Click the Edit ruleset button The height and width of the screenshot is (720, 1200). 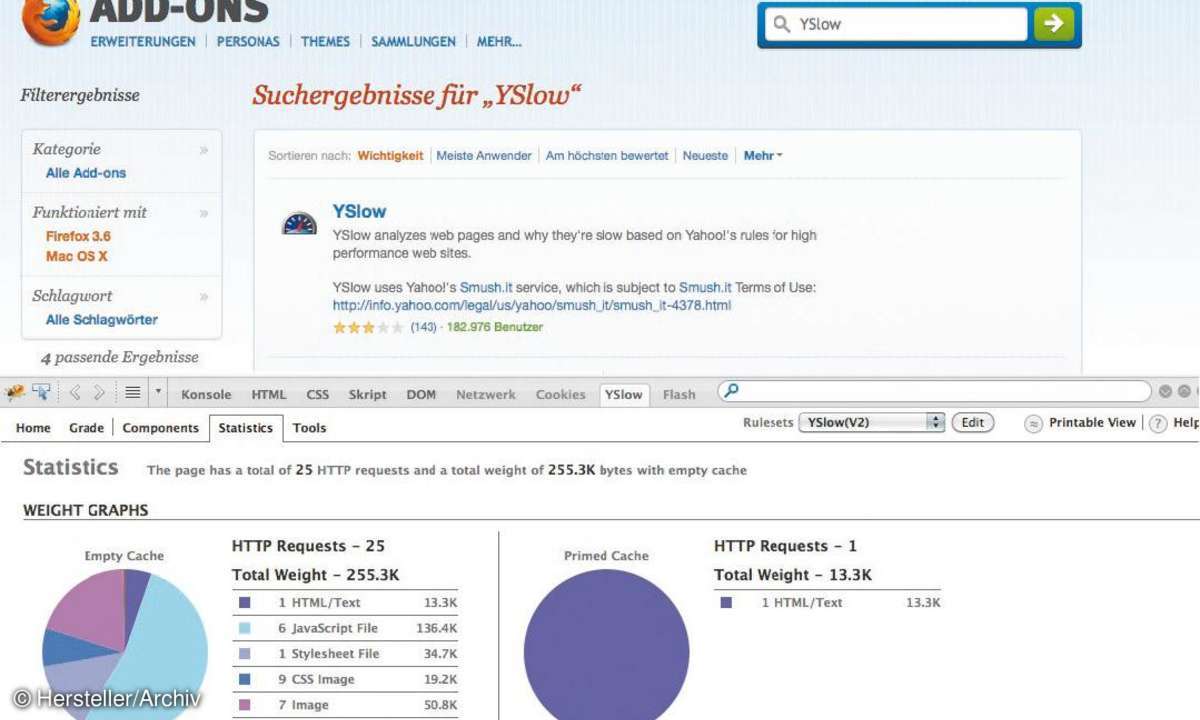tap(973, 422)
